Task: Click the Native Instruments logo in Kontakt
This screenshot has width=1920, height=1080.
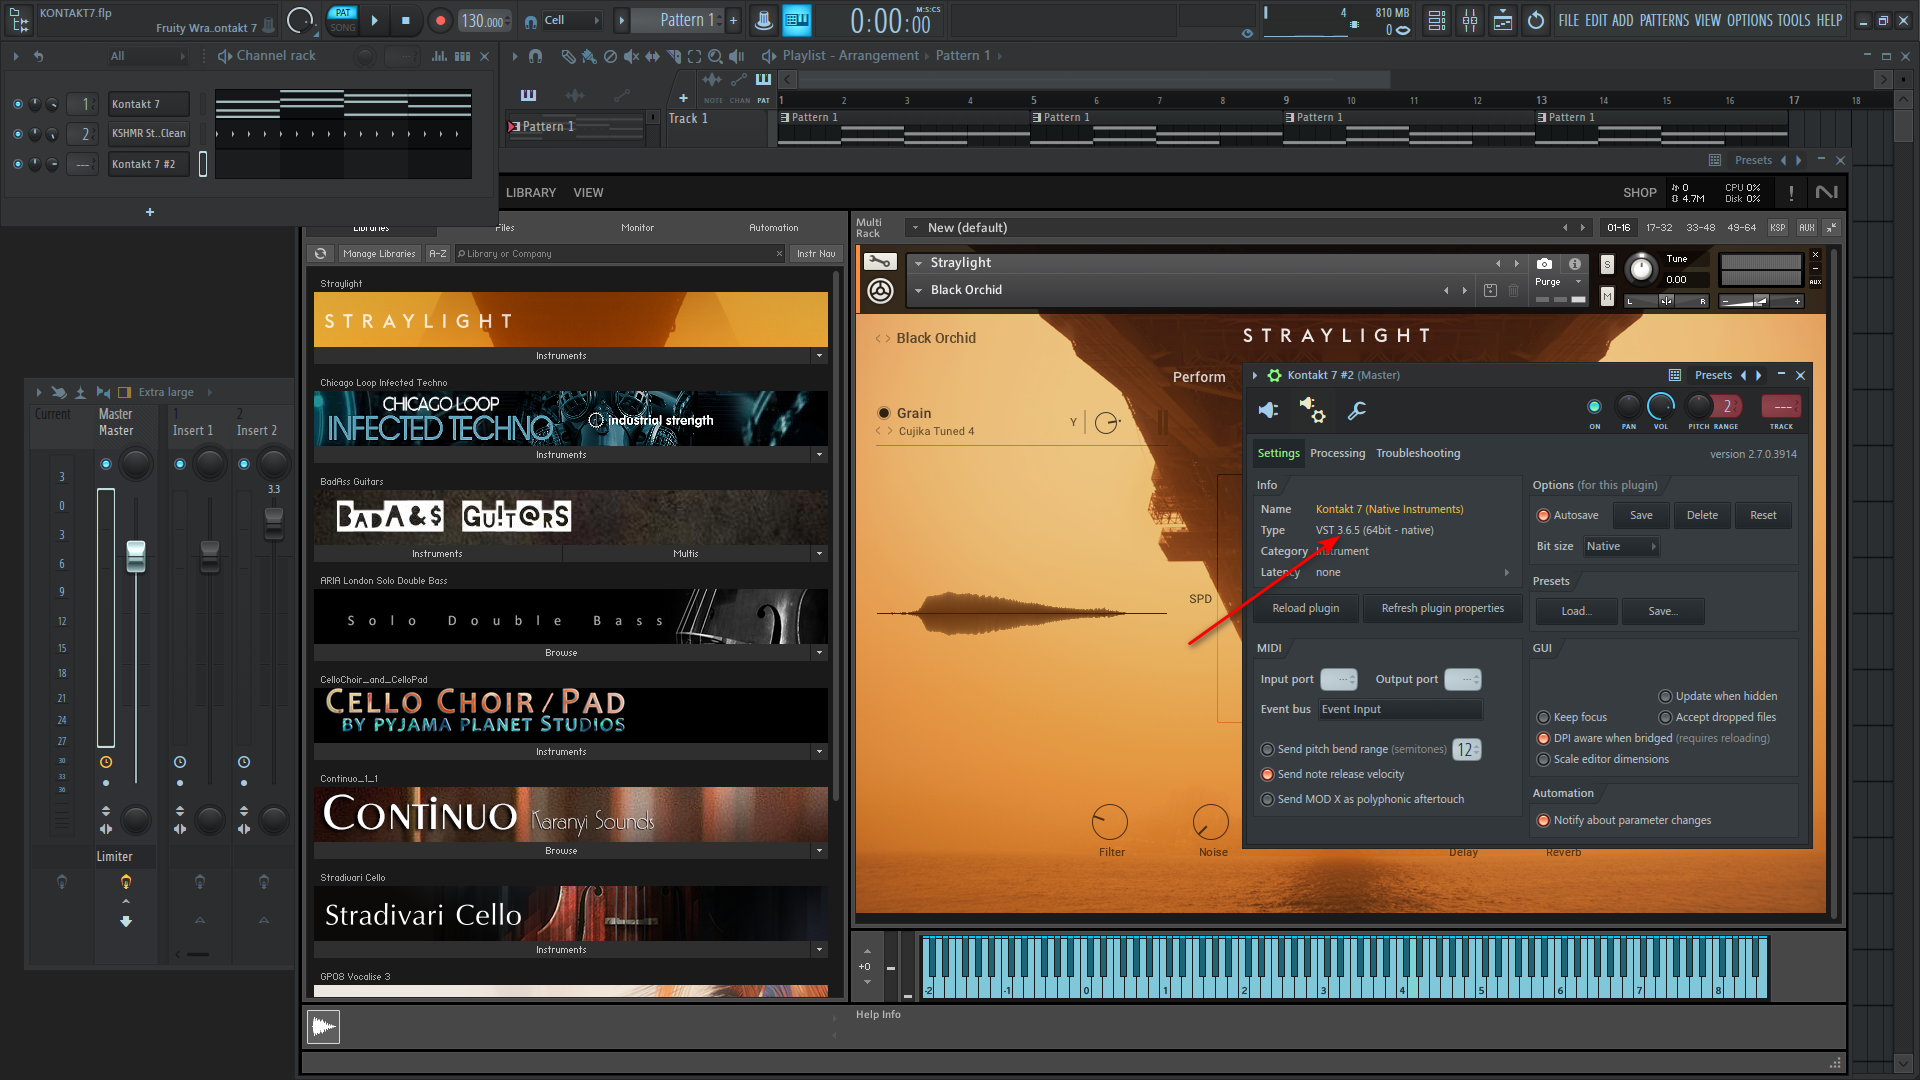Action: pos(1826,193)
